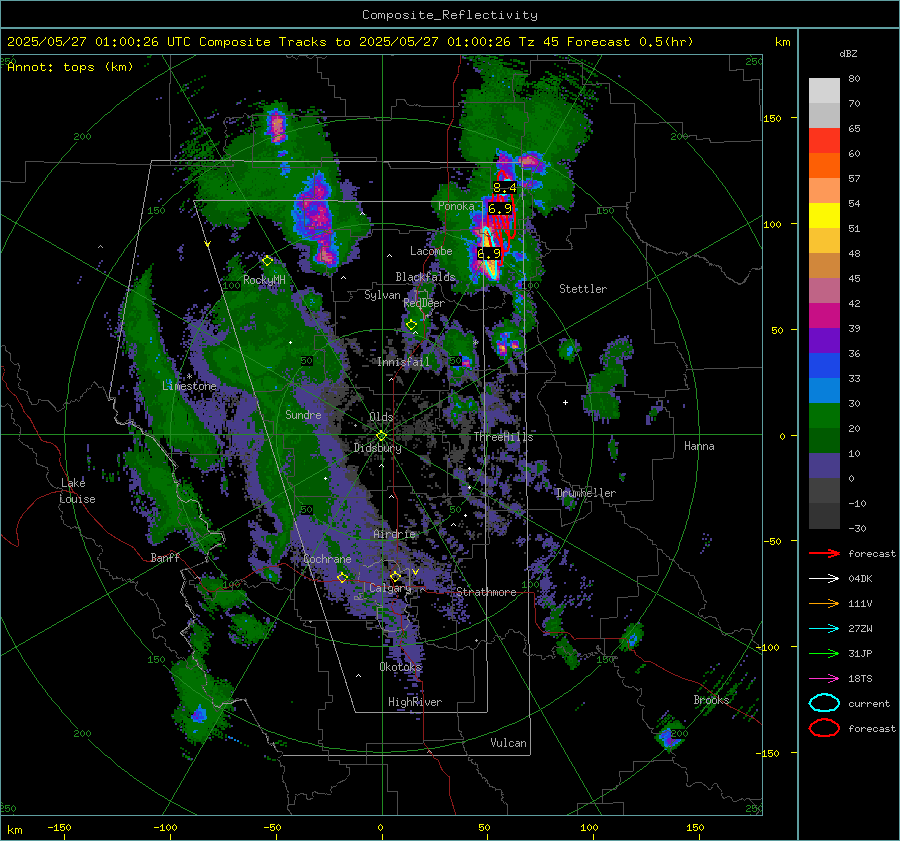Select the dark gray -30 dBZ bottom swatch
This screenshot has height=841, width=900.
tap(824, 516)
